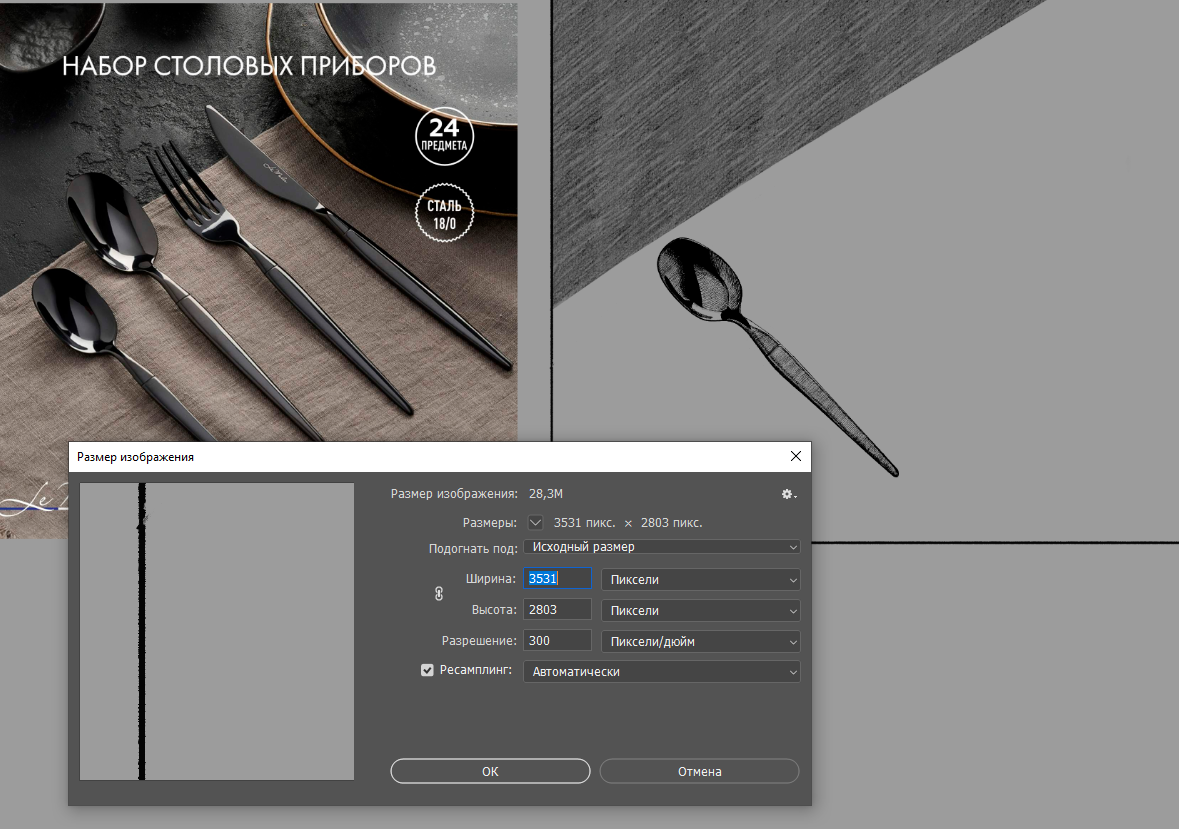Click the Ширина input field

pyautogui.click(x=557, y=579)
